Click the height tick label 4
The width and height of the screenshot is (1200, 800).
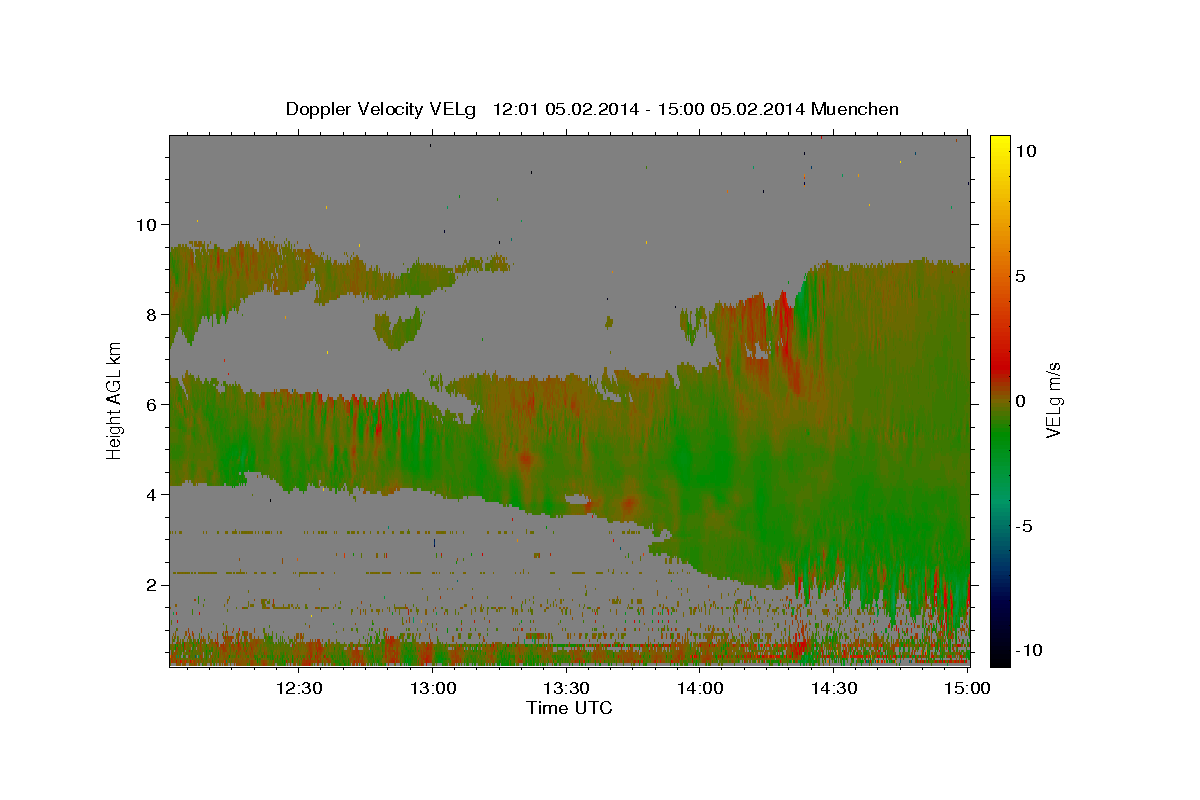152,494
